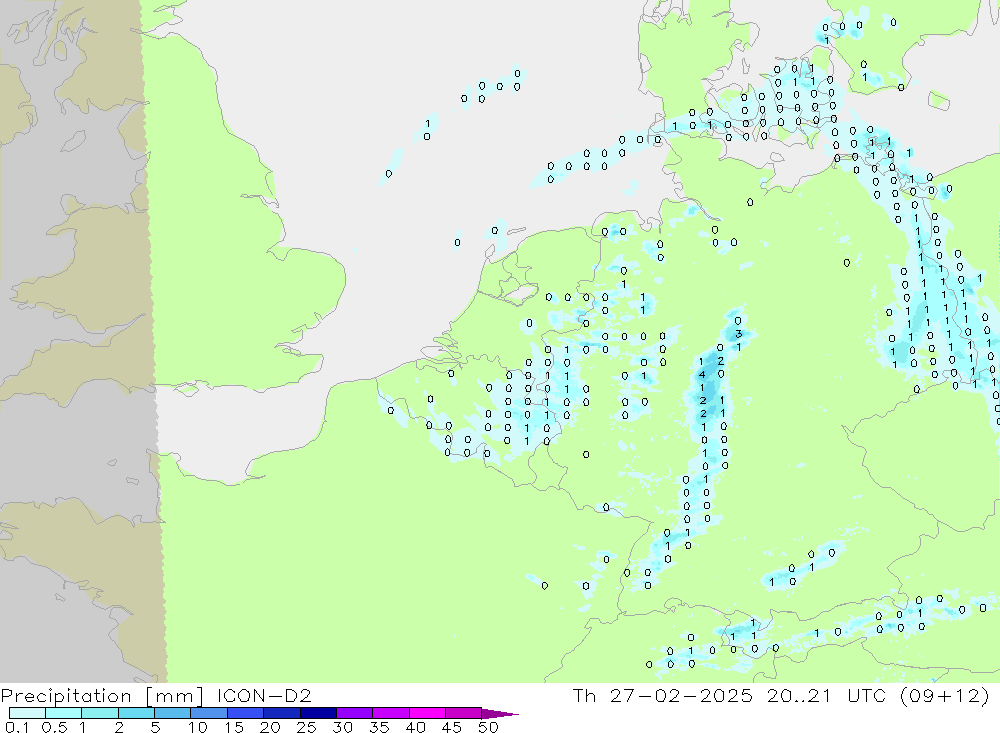Click the '35' legend scale label

[379, 727]
